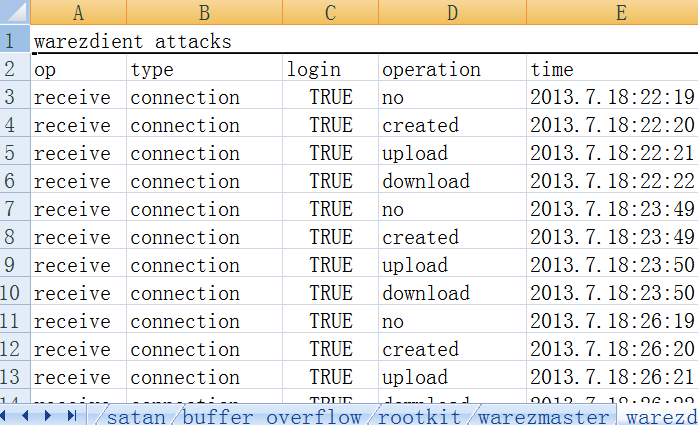Screen dimensions: 698x425
Task: Select the rootkit sheet tab
Action: 419,416
